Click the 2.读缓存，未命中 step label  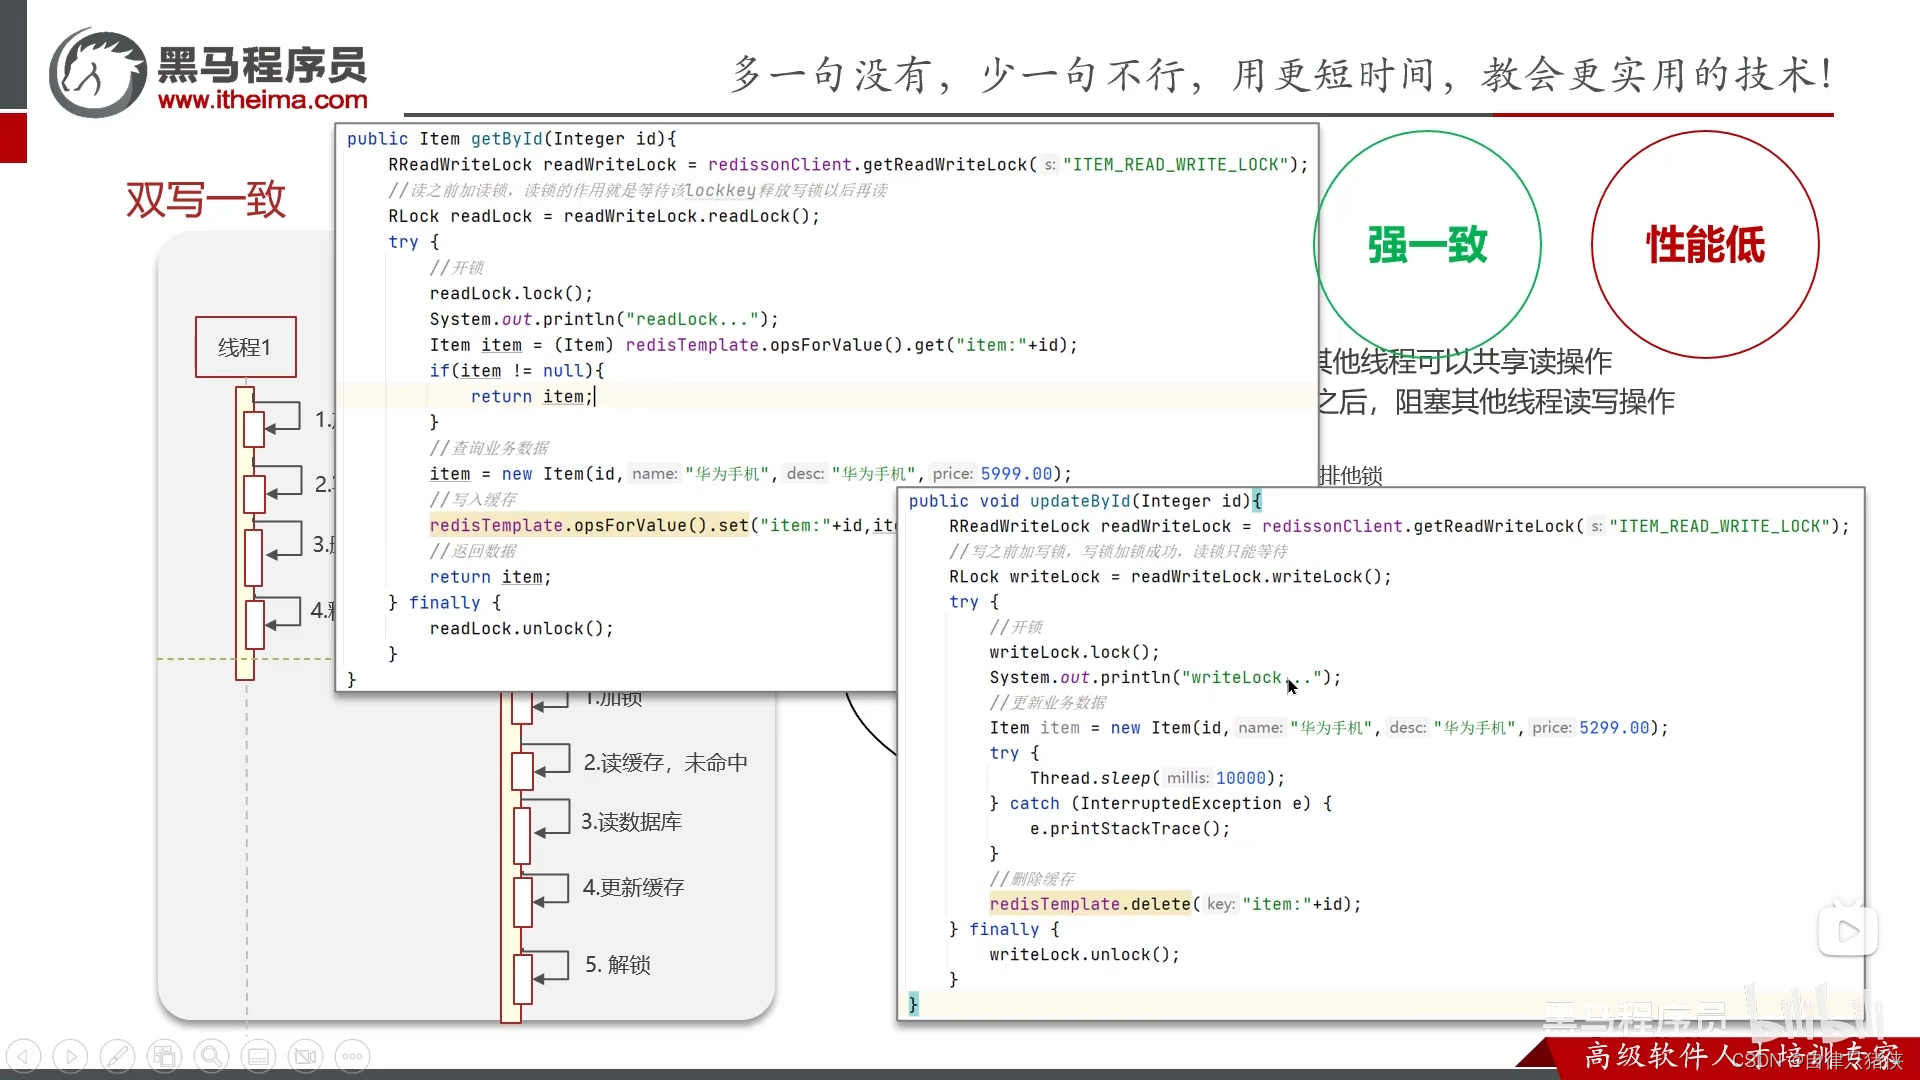point(666,763)
